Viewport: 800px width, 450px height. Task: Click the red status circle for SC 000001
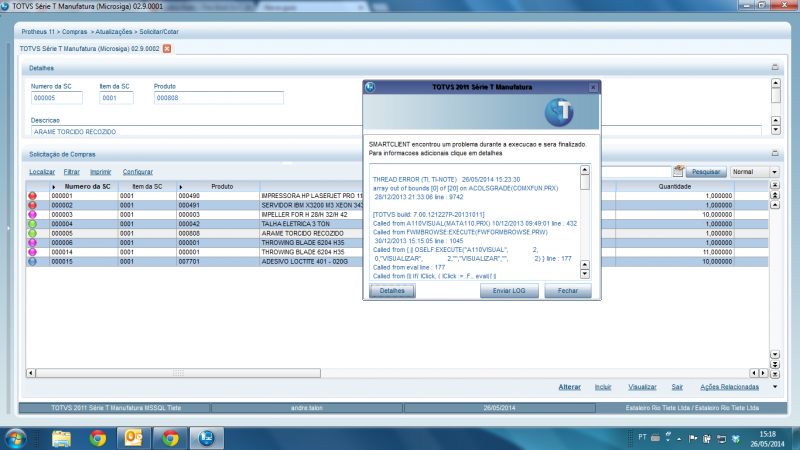32,196
